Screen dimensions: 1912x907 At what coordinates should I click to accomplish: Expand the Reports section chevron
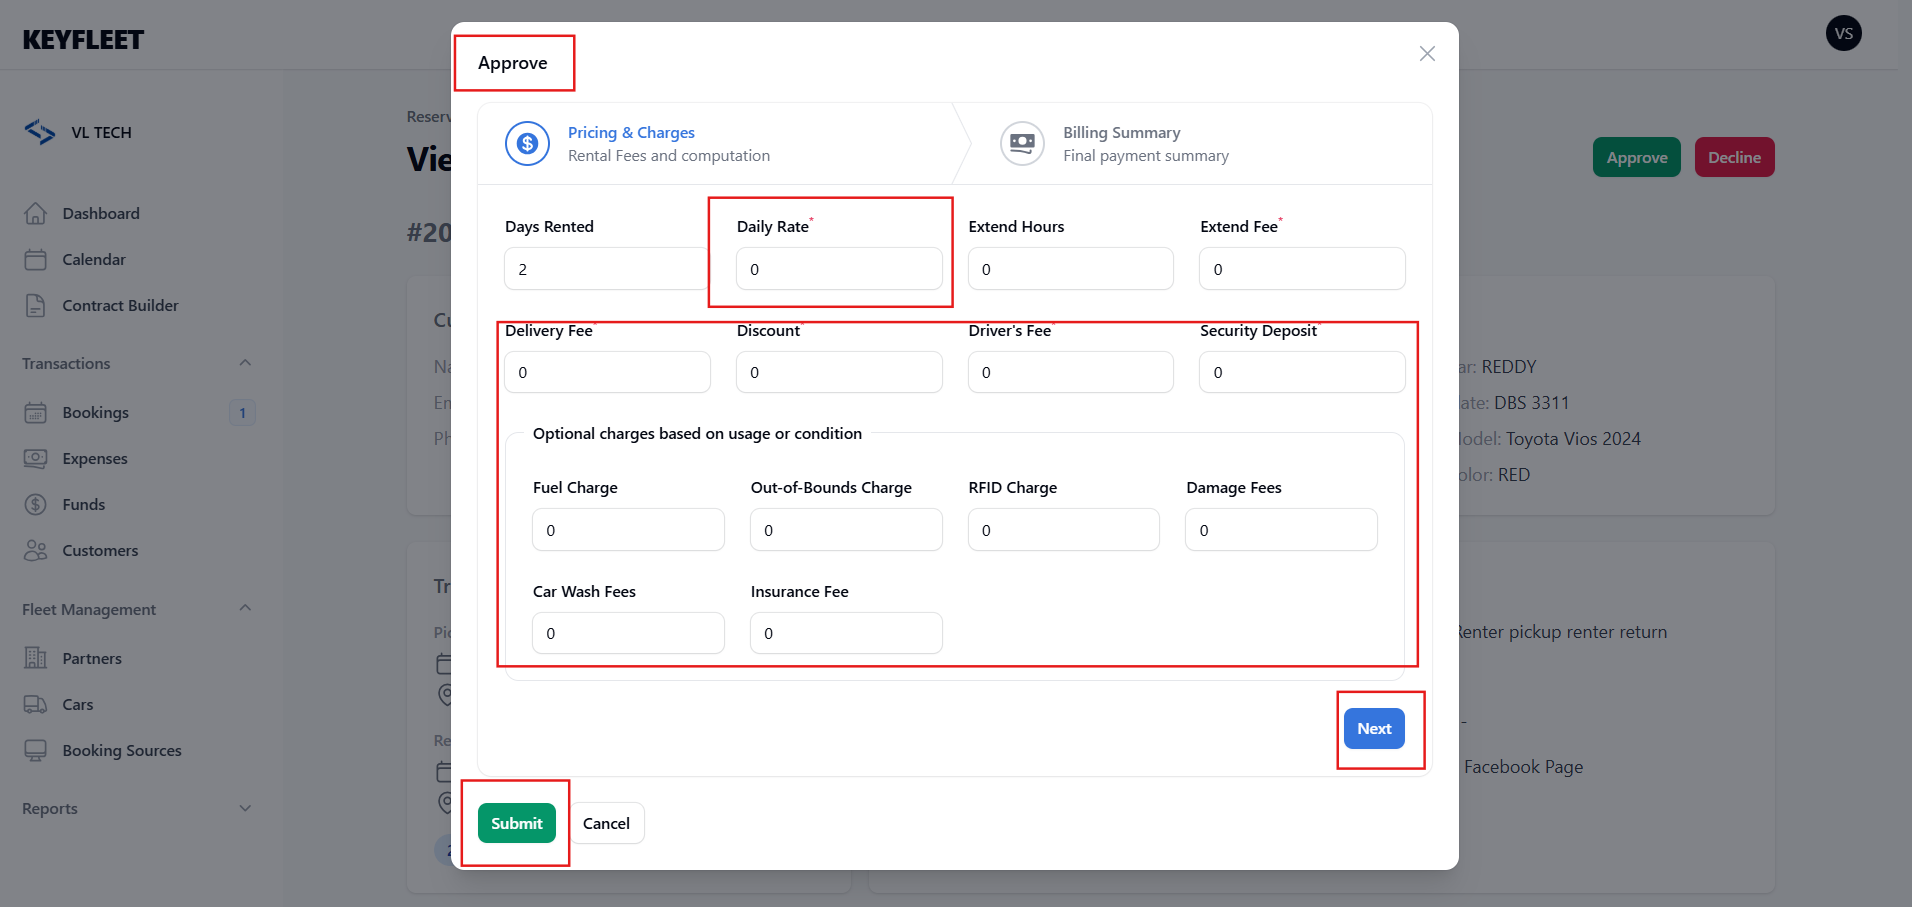[x=245, y=808]
